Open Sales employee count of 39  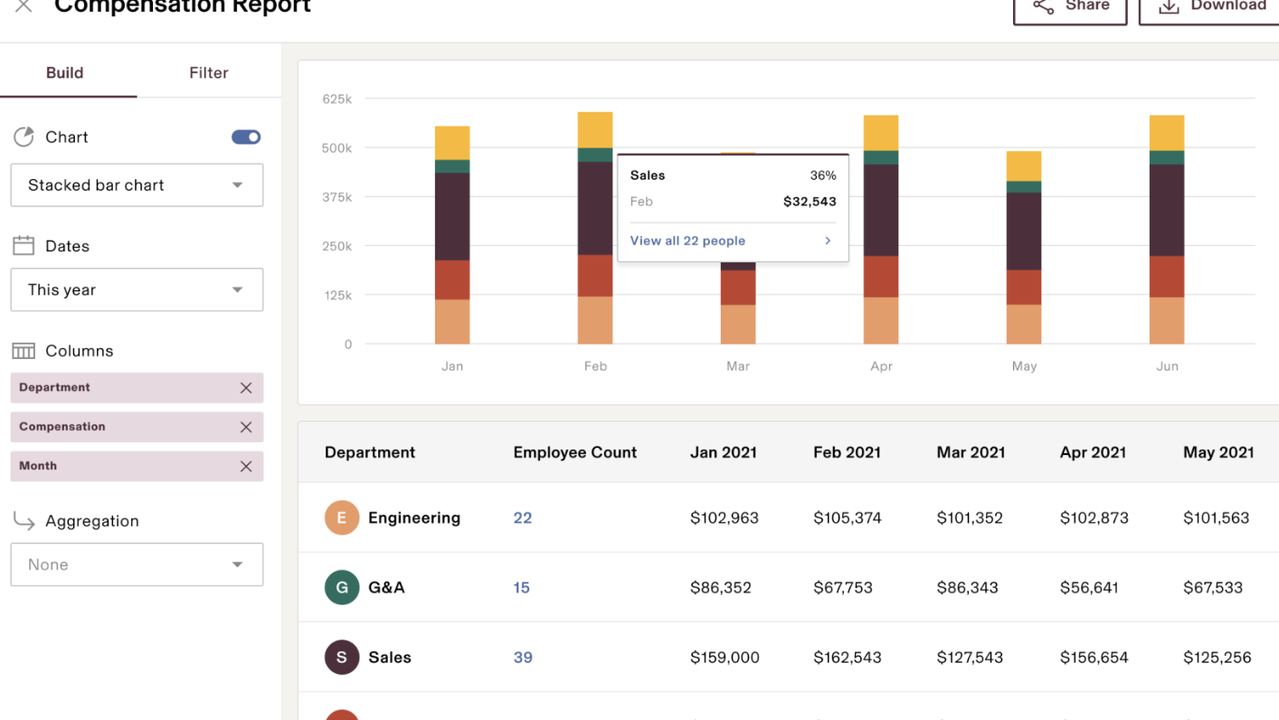pyautogui.click(x=522, y=657)
